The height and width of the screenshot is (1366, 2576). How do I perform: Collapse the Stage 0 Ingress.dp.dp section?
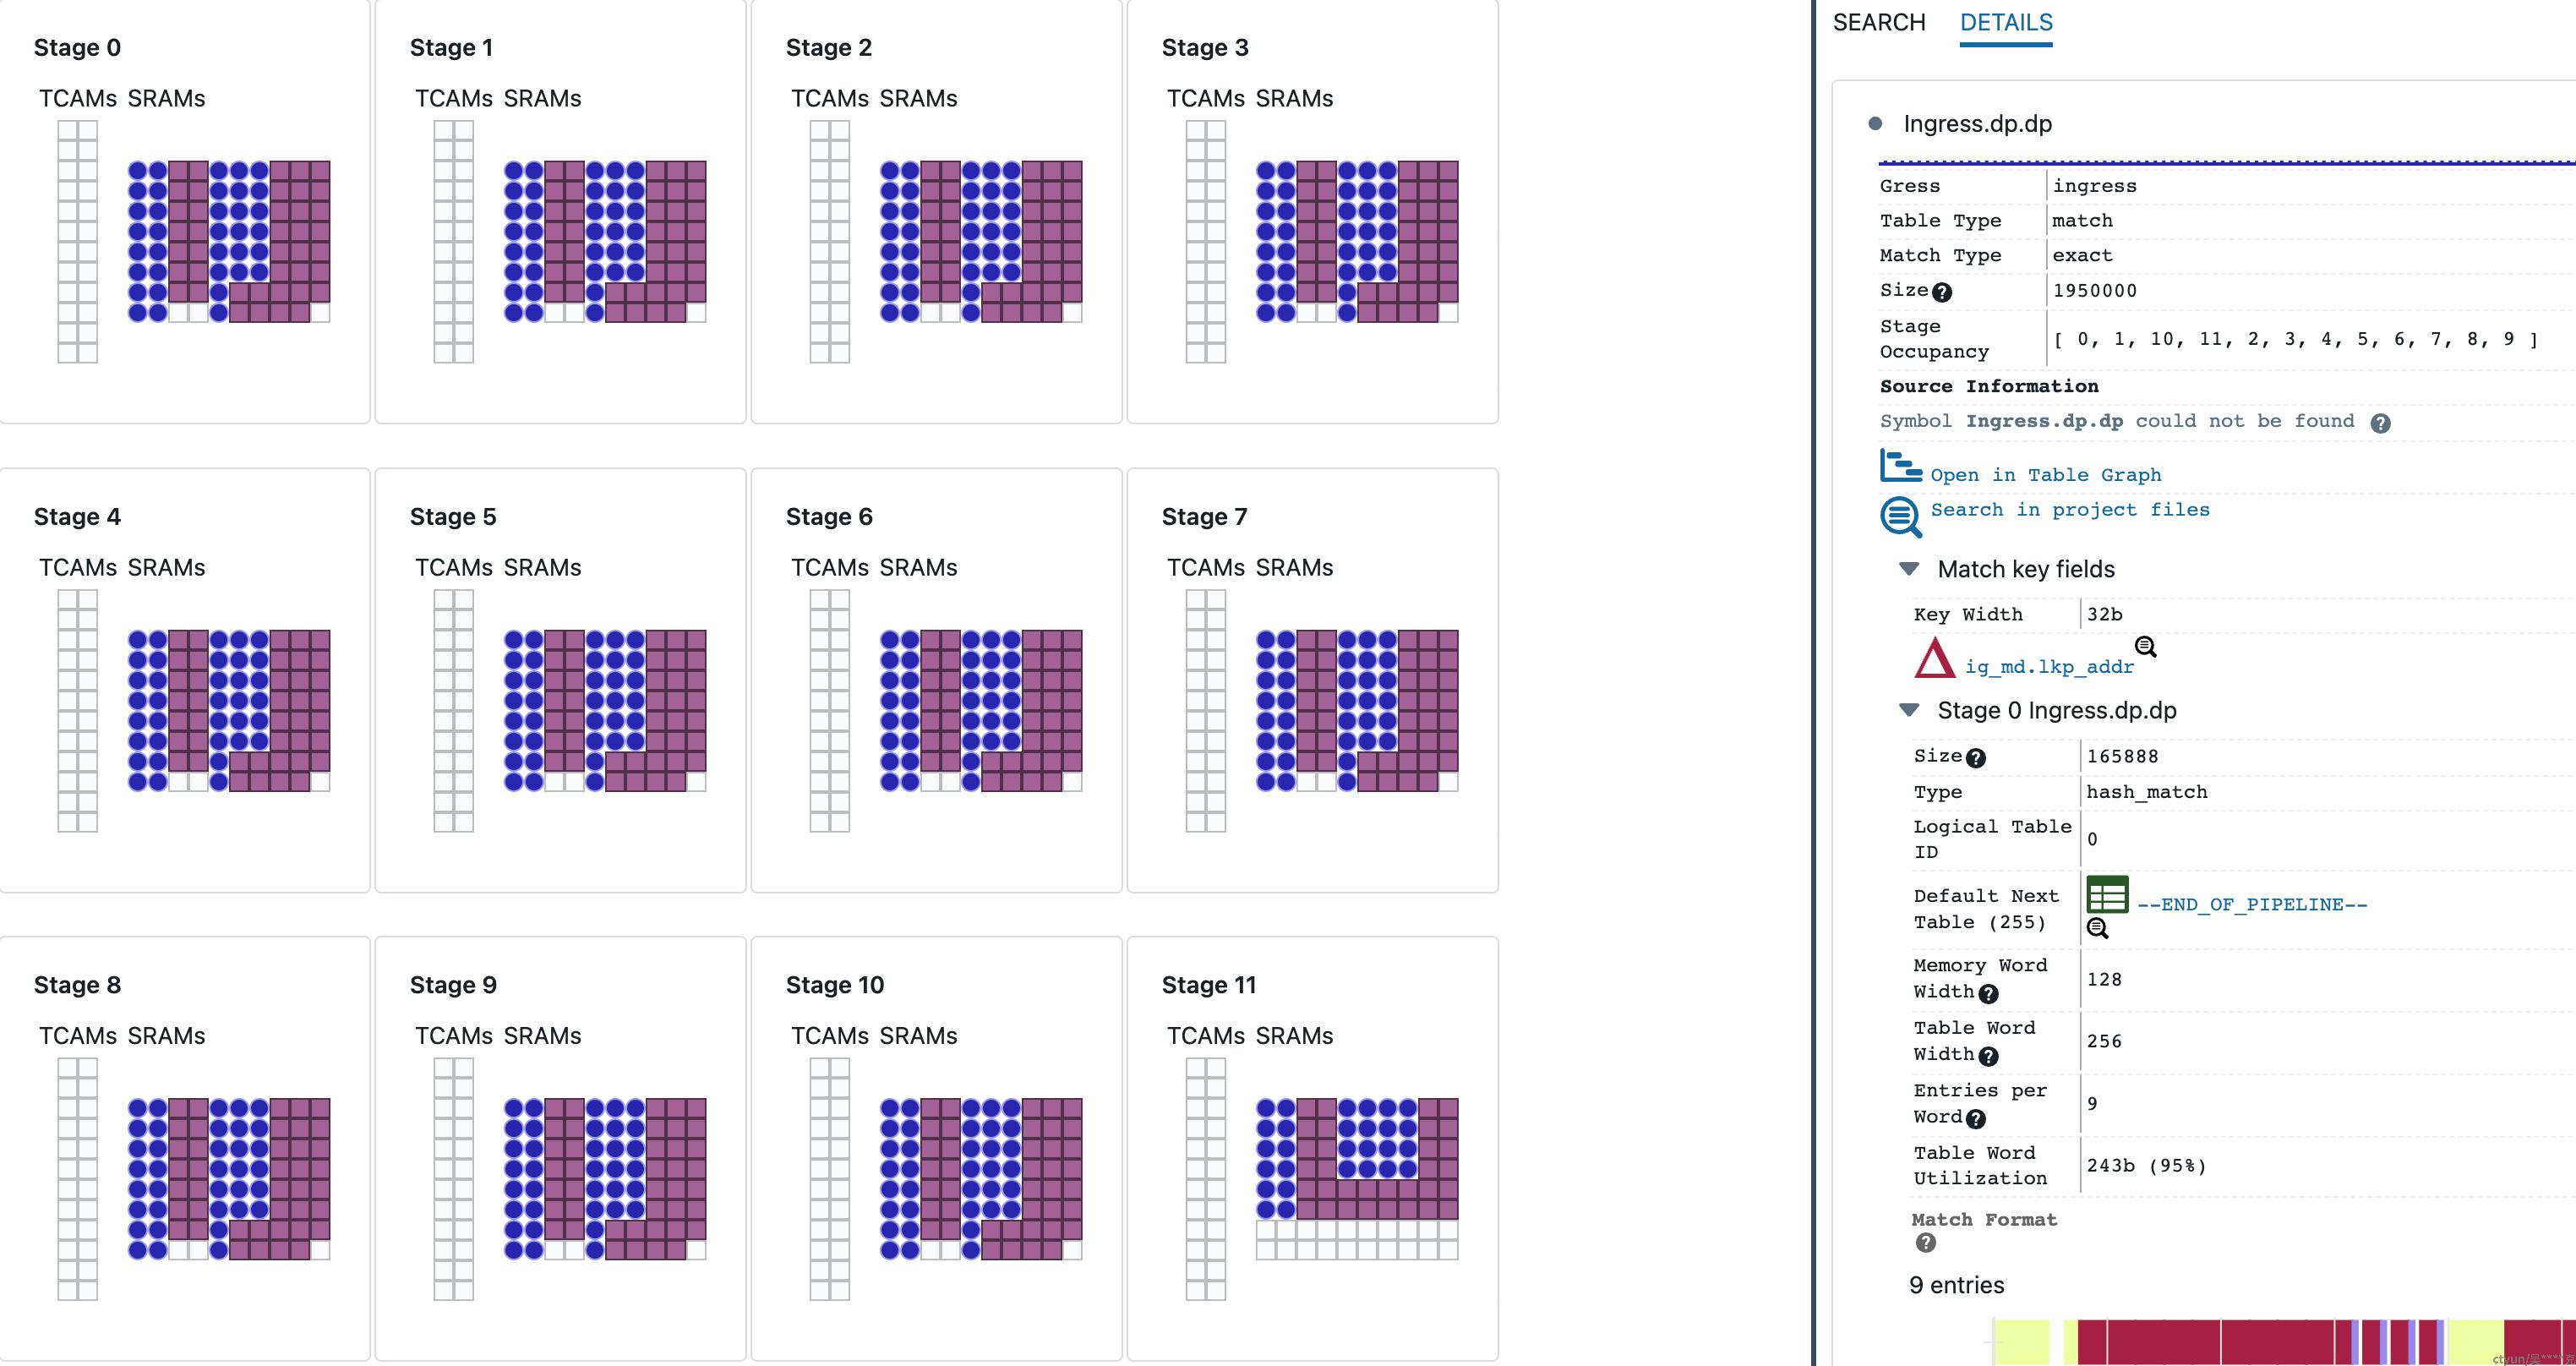[x=1908, y=710]
